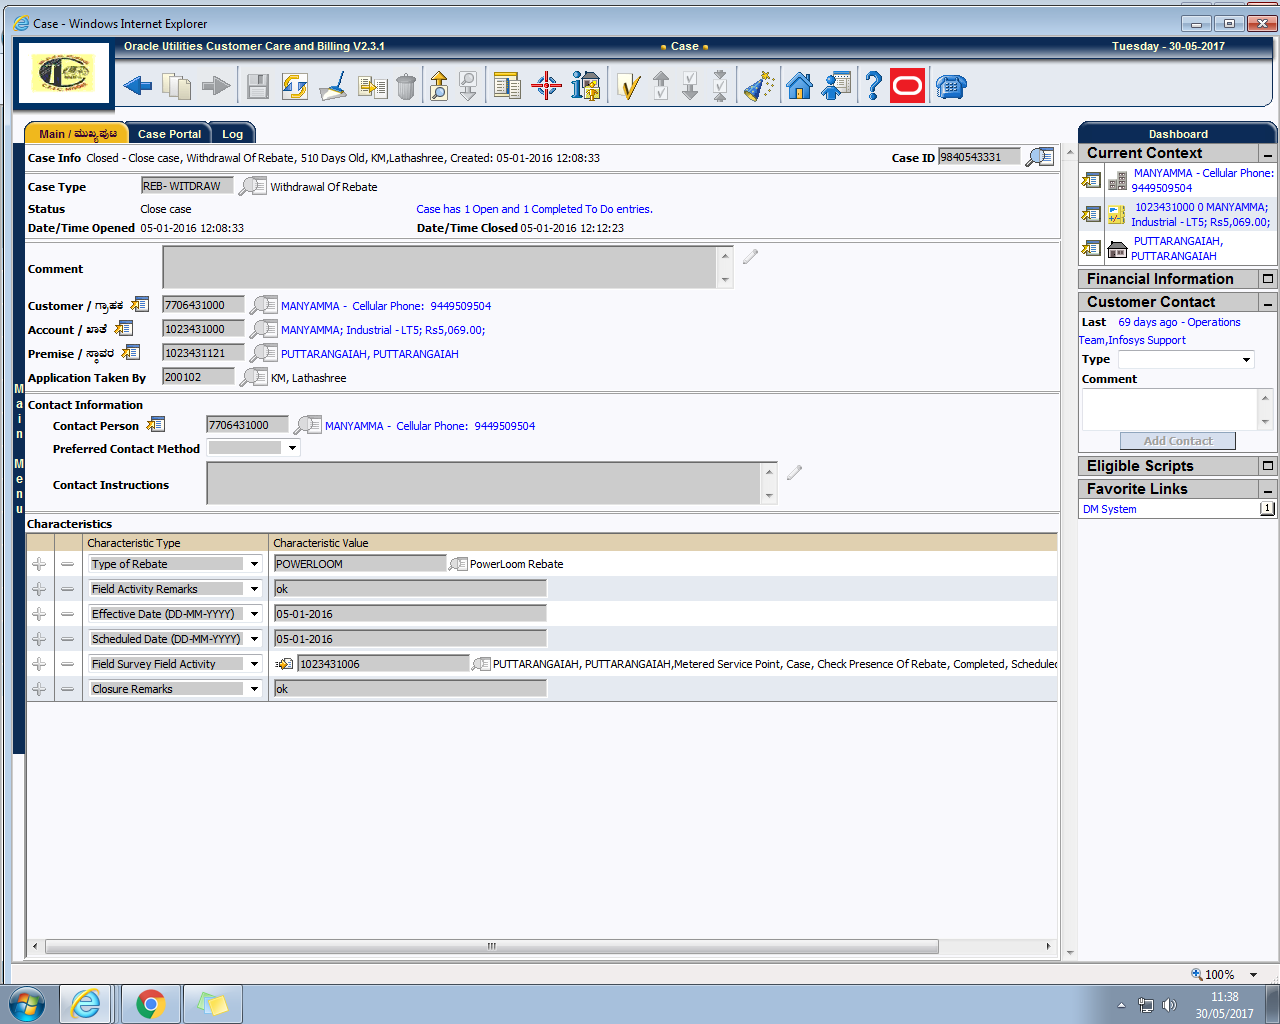
Task: Open My Preferences toolbar icon
Action: (836, 86)
